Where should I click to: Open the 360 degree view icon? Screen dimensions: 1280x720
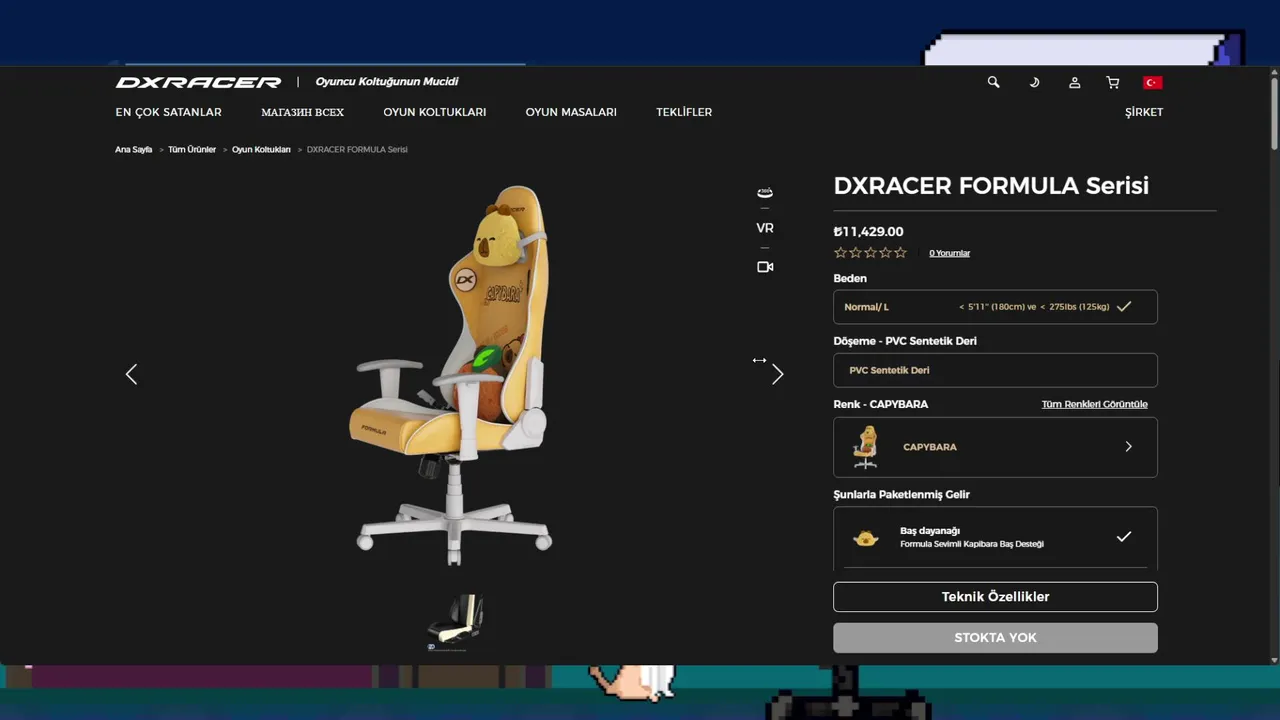[765, 192]
